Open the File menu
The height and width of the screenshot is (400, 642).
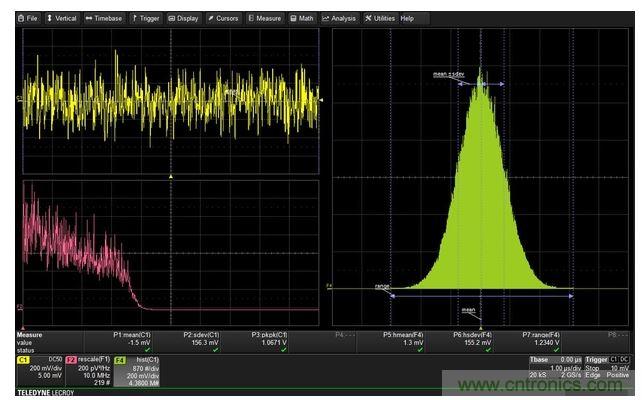click(20, 18)
